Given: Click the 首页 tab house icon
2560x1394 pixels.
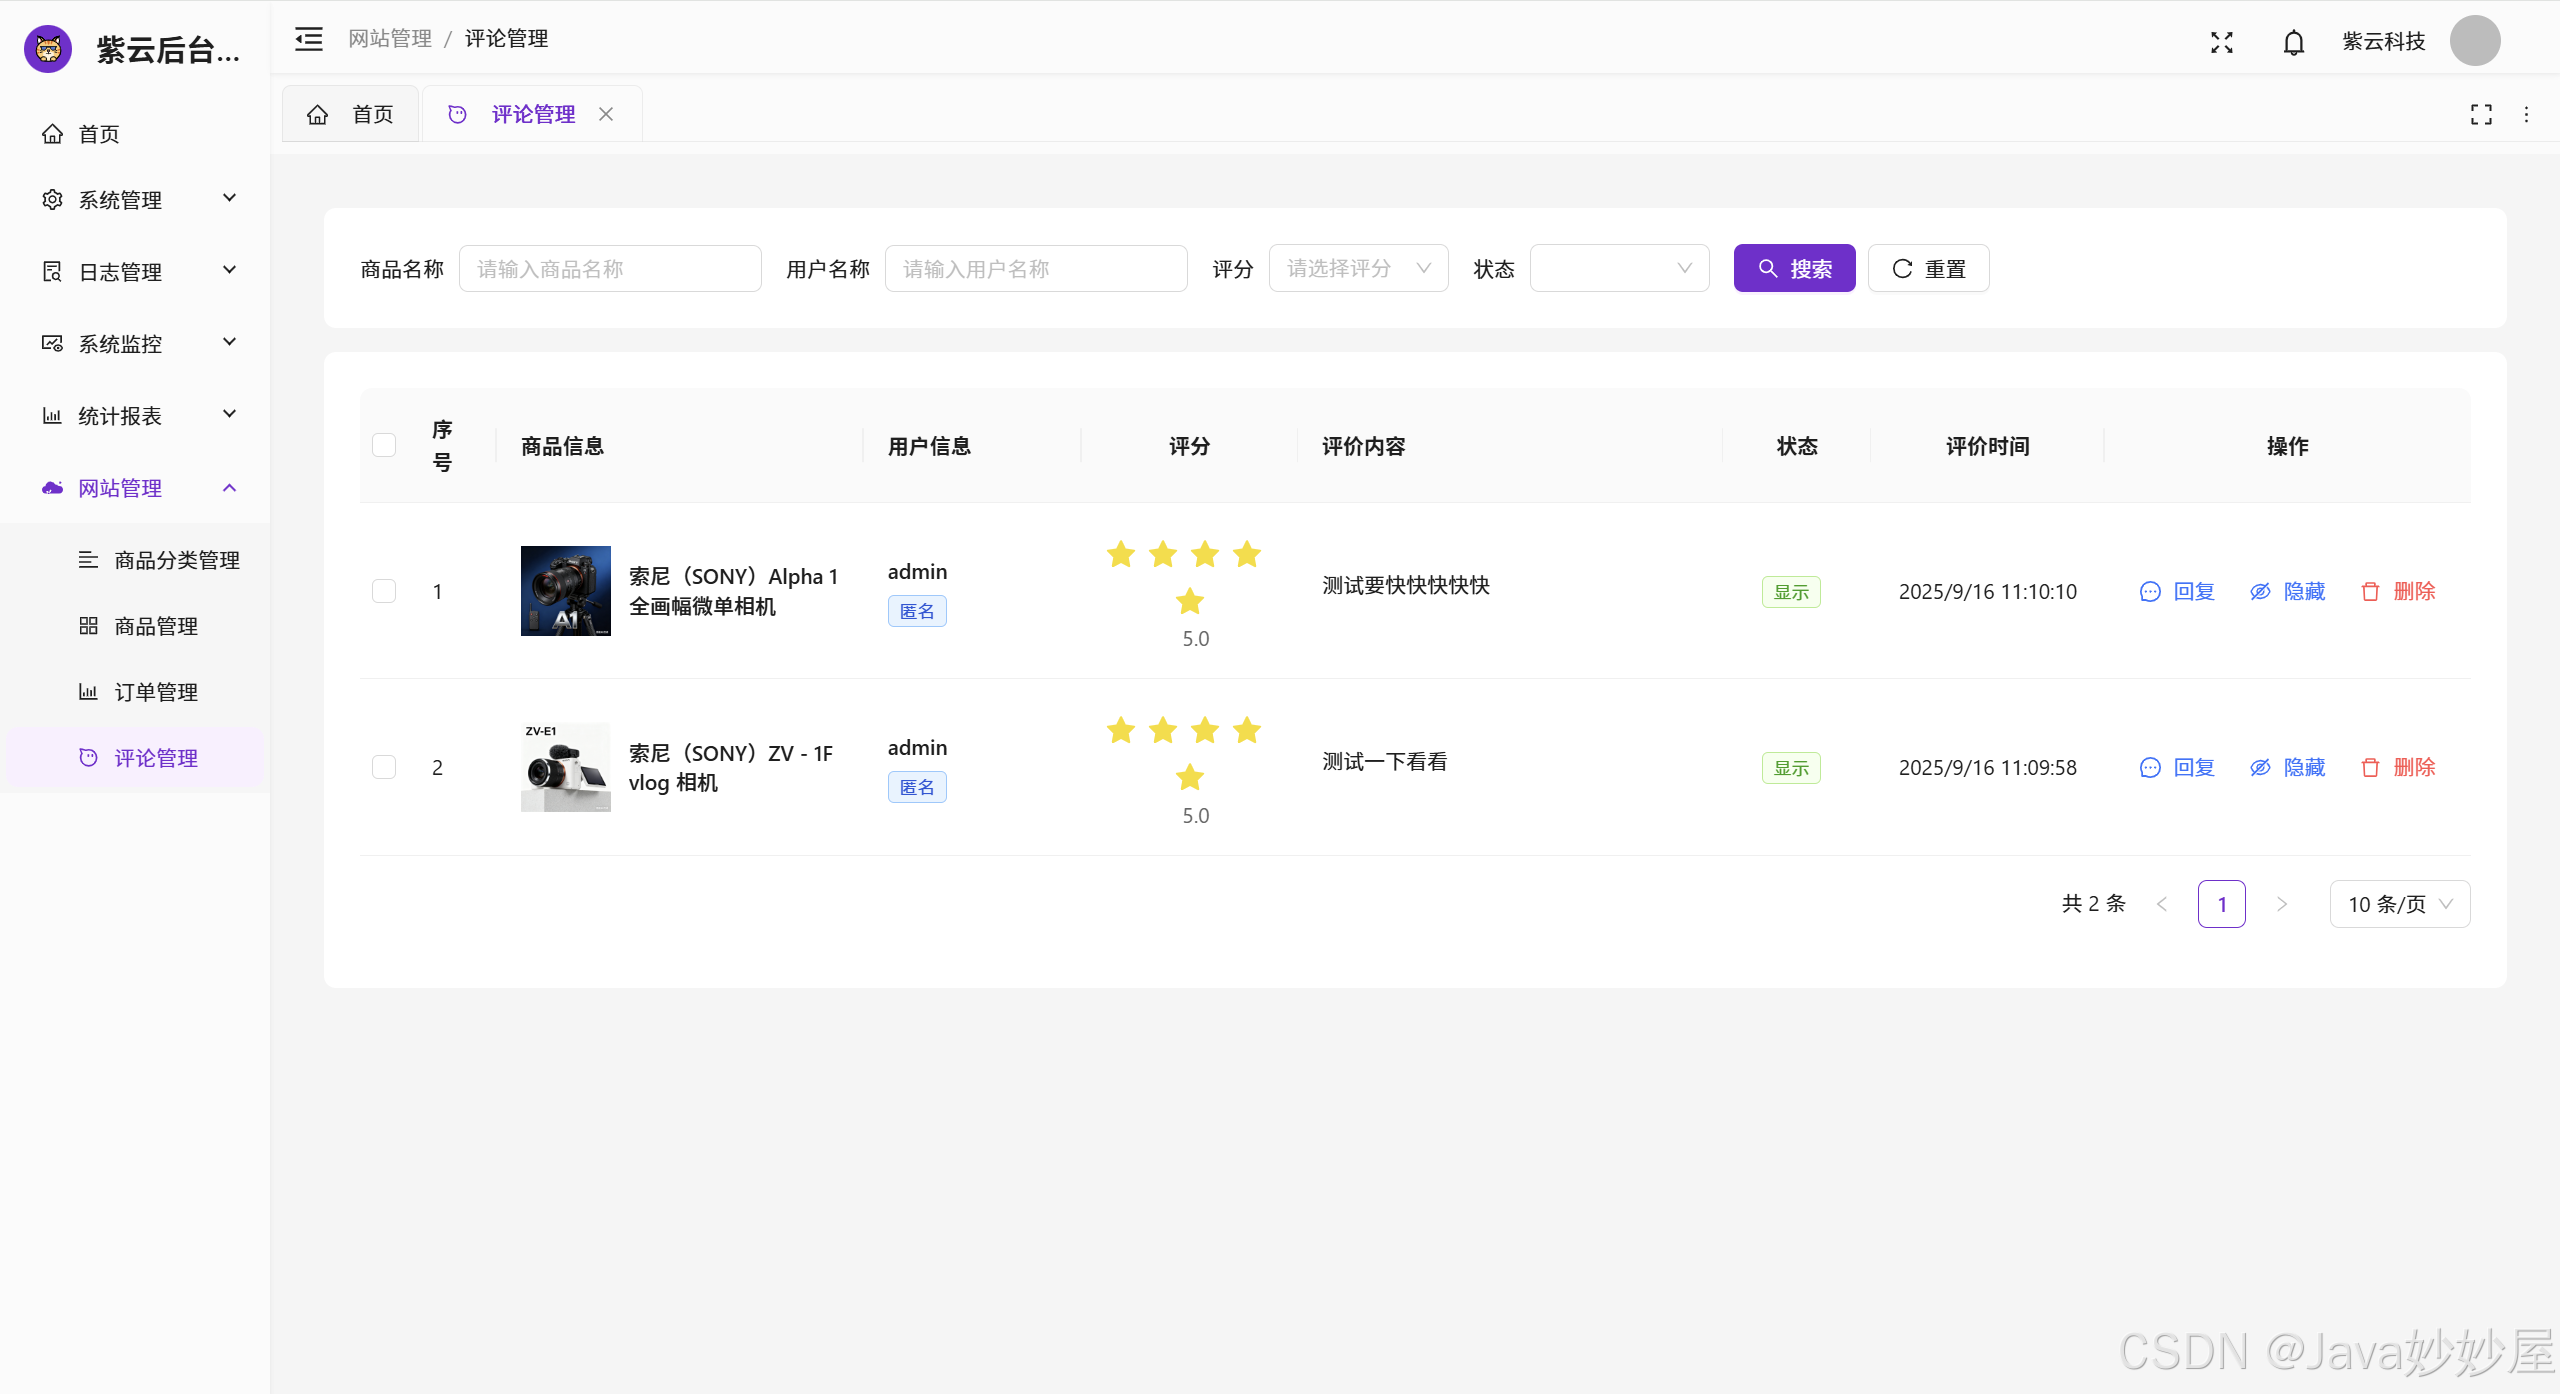Looking at the screenshot, I should pyautogui.click(x=317, y=114).
